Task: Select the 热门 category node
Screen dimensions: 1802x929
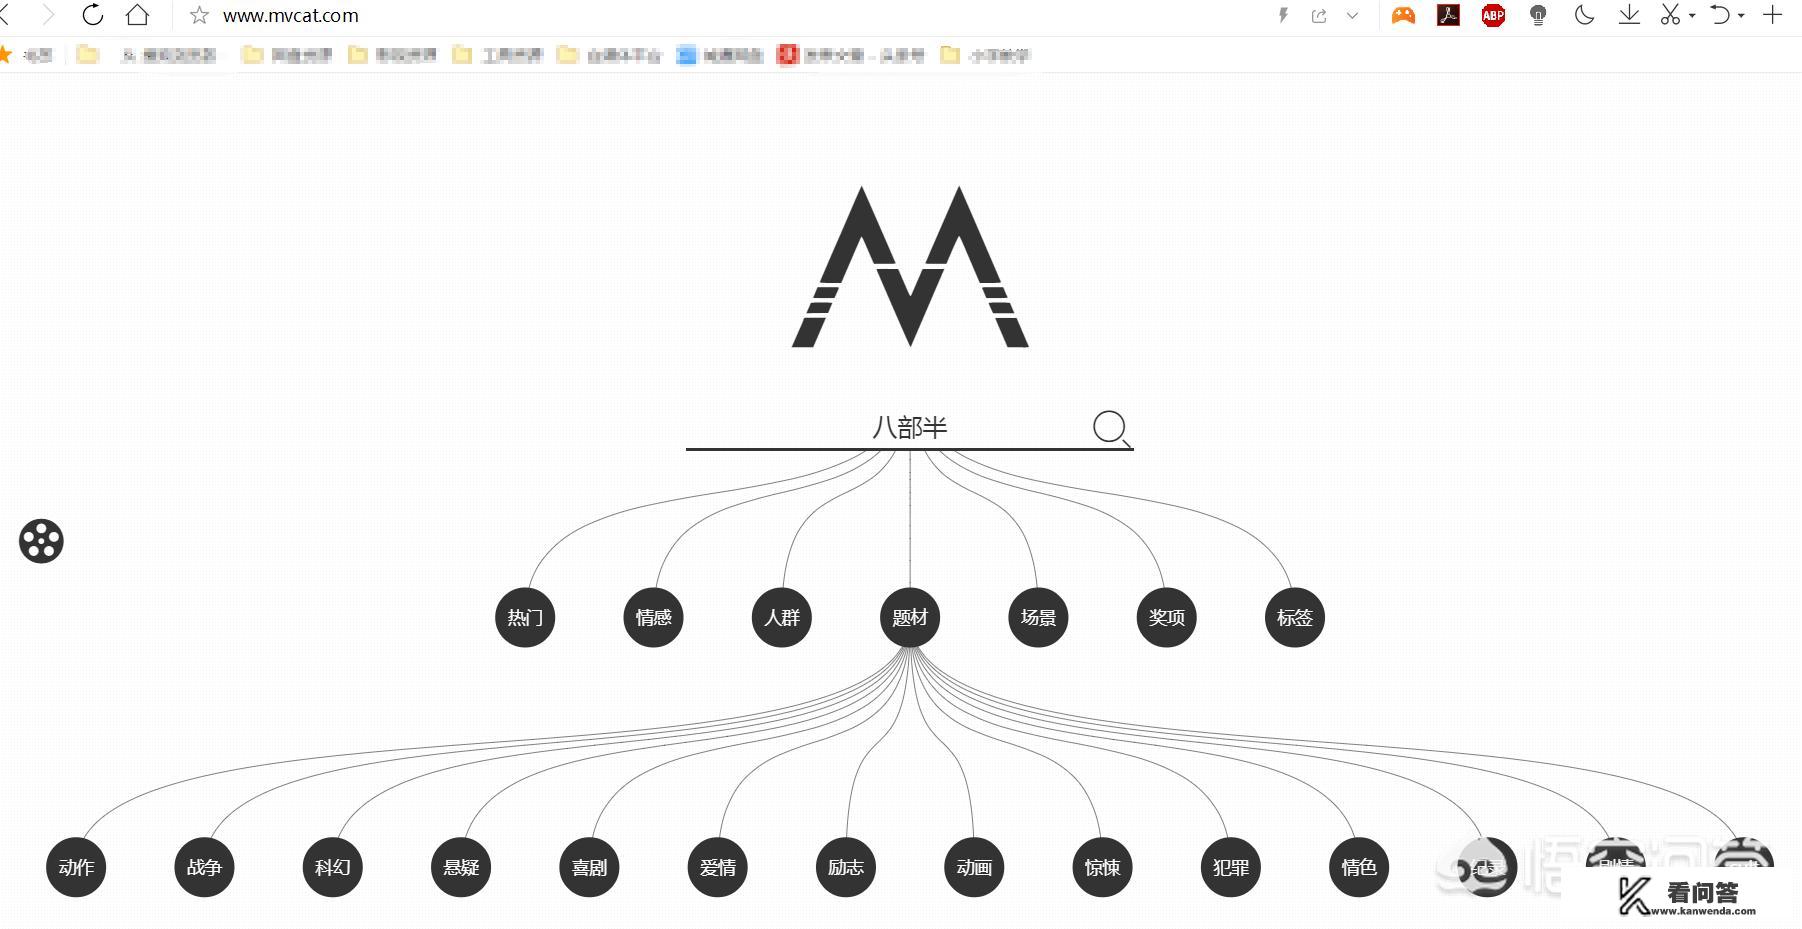Action: coord(525,617)
